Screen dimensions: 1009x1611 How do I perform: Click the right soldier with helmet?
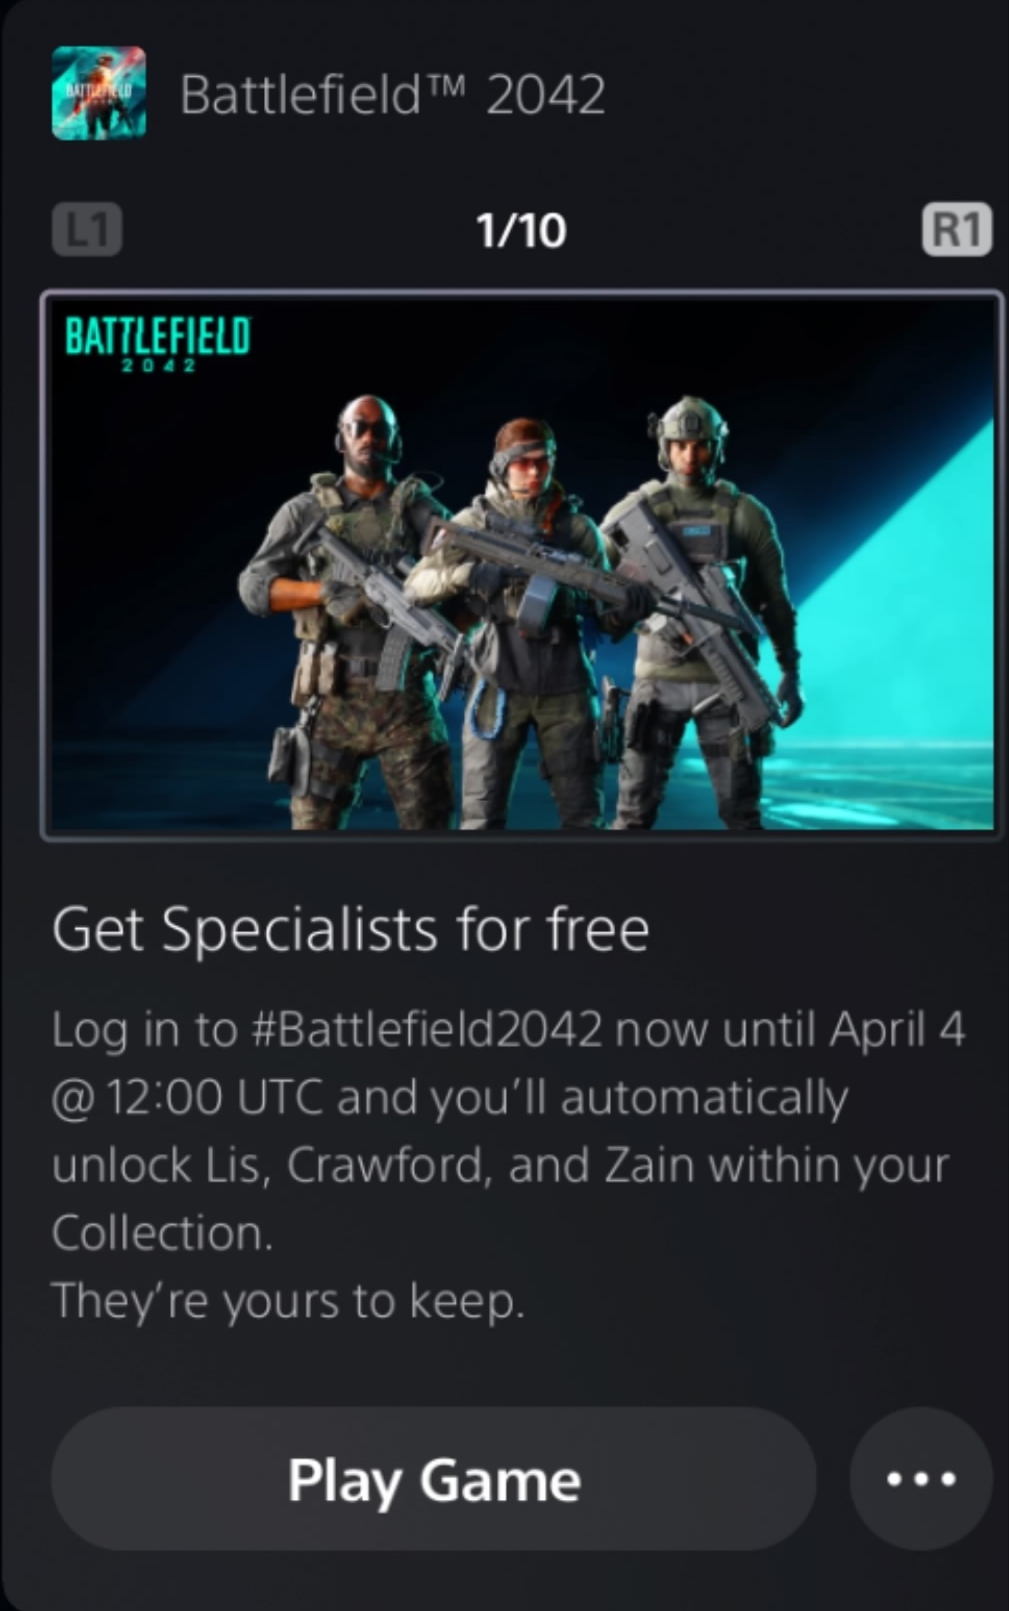point(700,612)
